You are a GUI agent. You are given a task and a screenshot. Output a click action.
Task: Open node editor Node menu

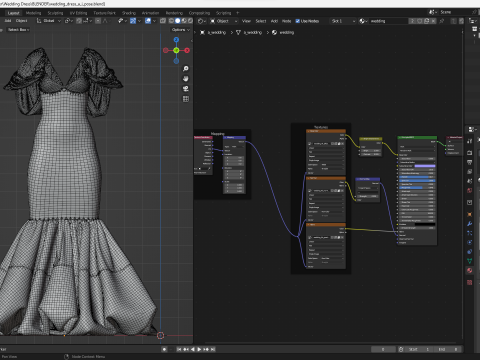(287, 21)
